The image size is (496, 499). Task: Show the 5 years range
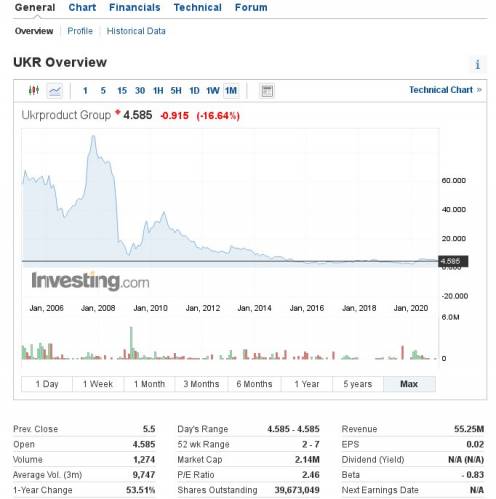tap(358, 384)
